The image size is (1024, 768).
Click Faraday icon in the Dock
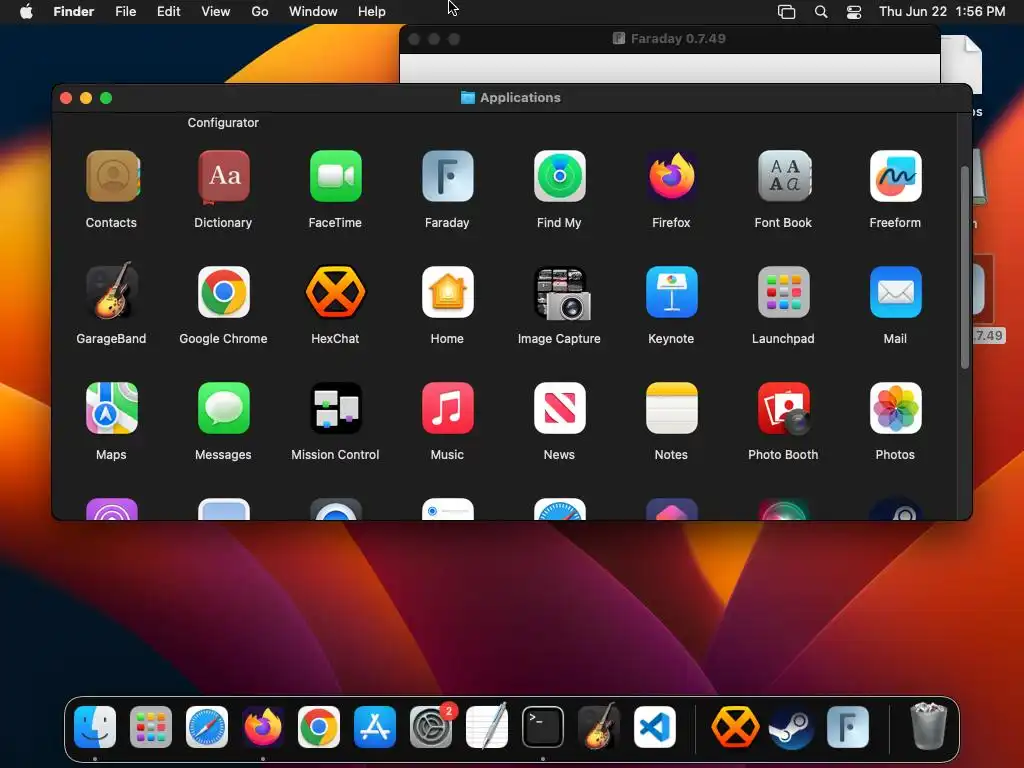(848, 727)
